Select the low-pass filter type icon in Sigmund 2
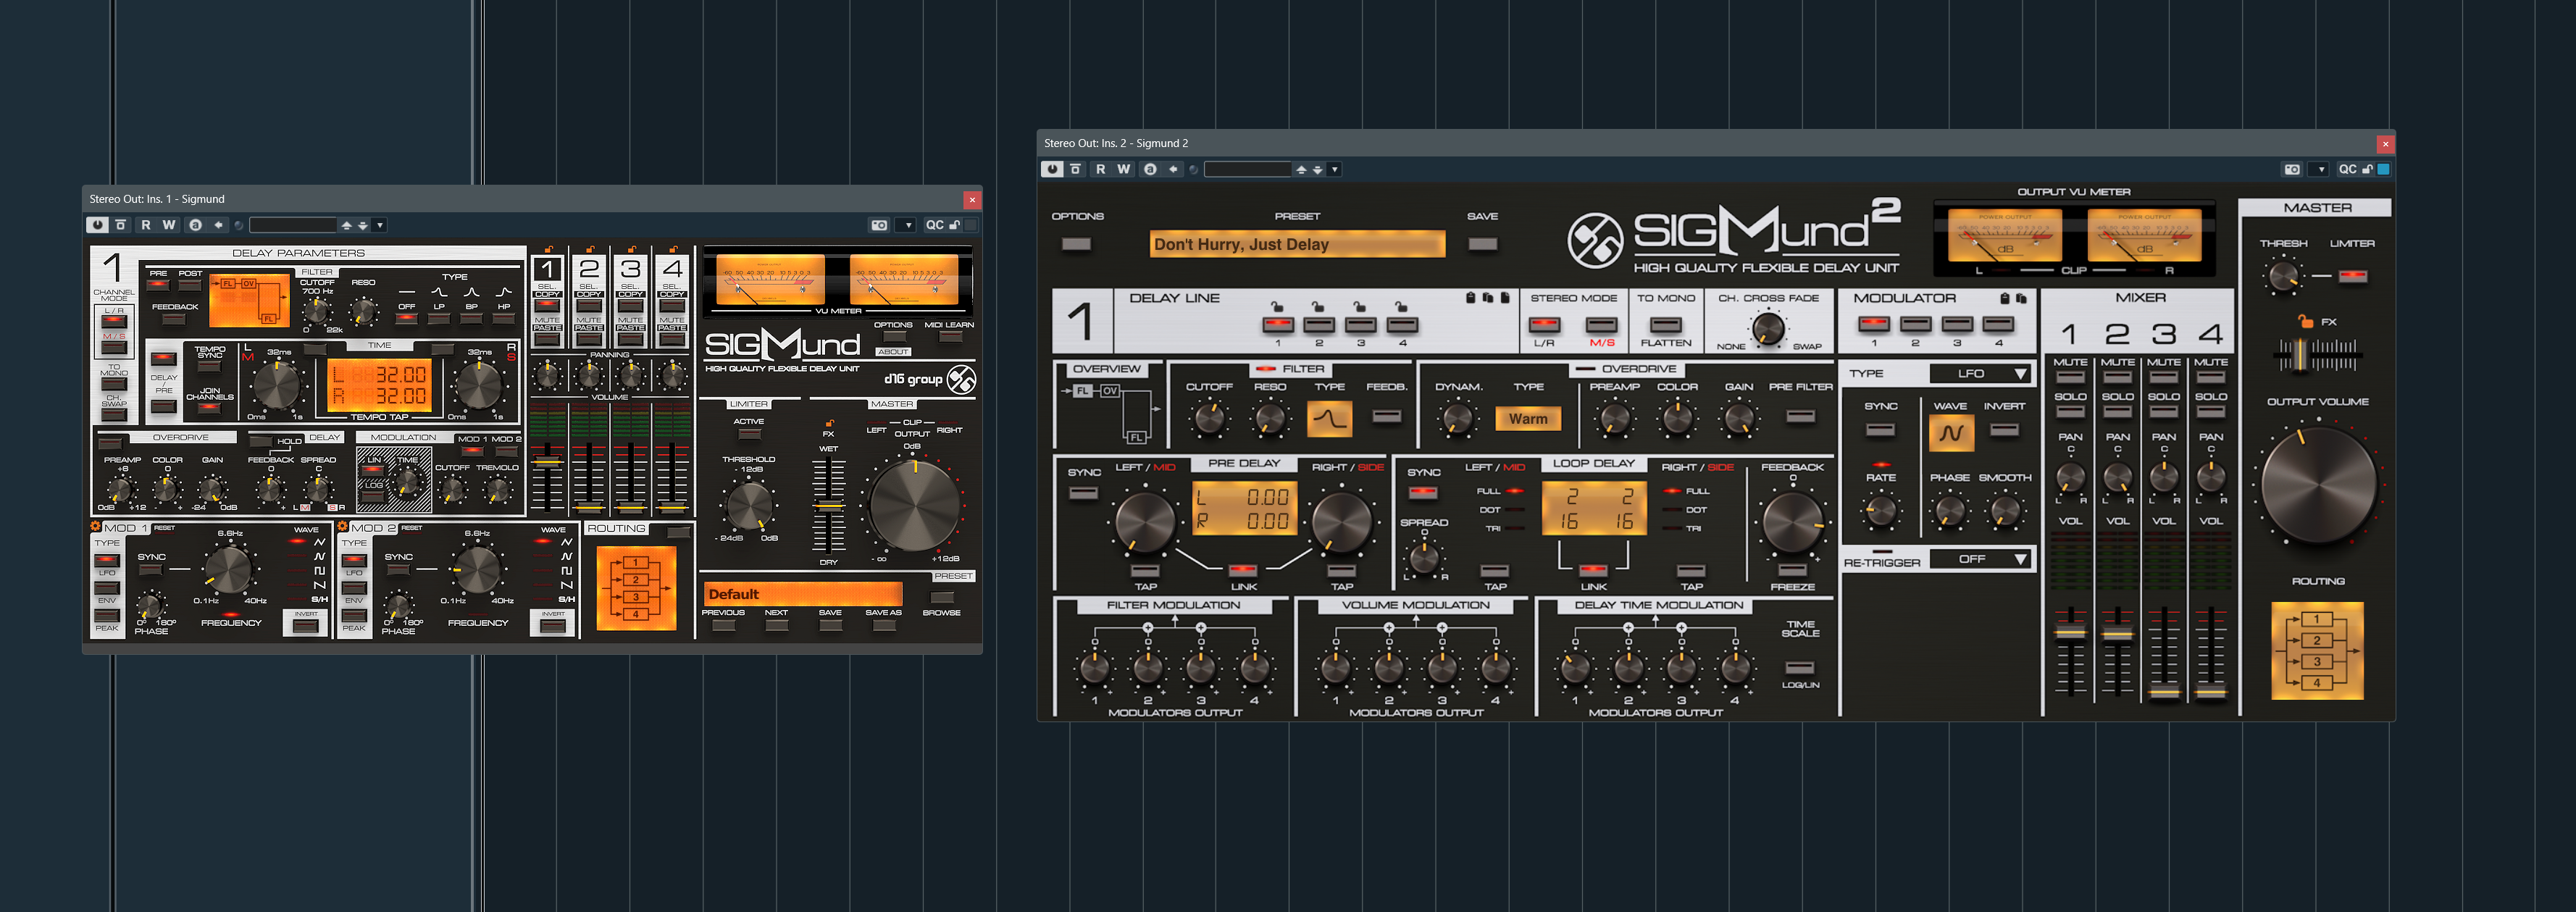 pyautogui.click(x=1329, y=418)
